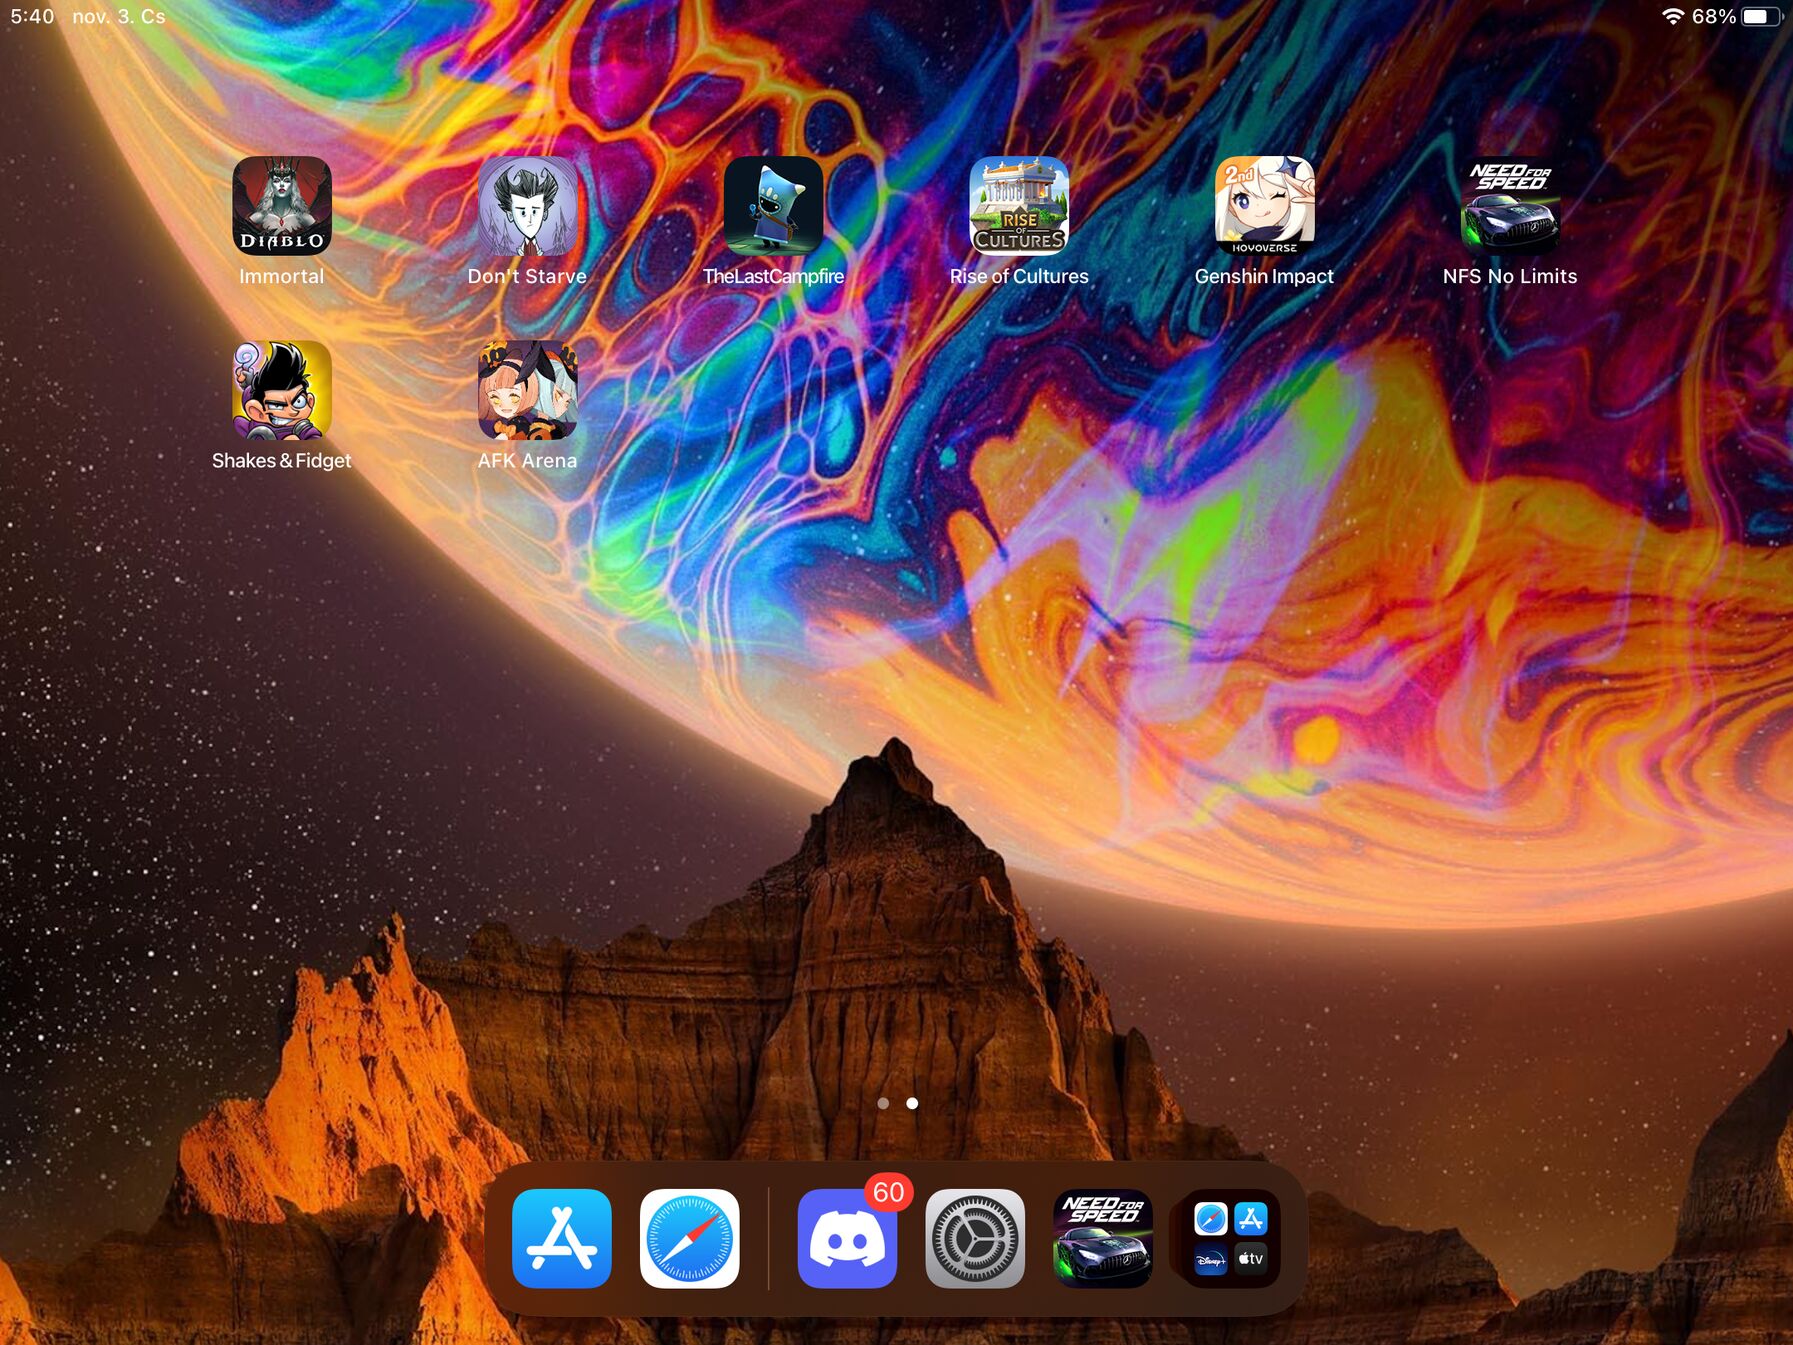Tap the red 60 badge on Discord

click(888, 1192)
